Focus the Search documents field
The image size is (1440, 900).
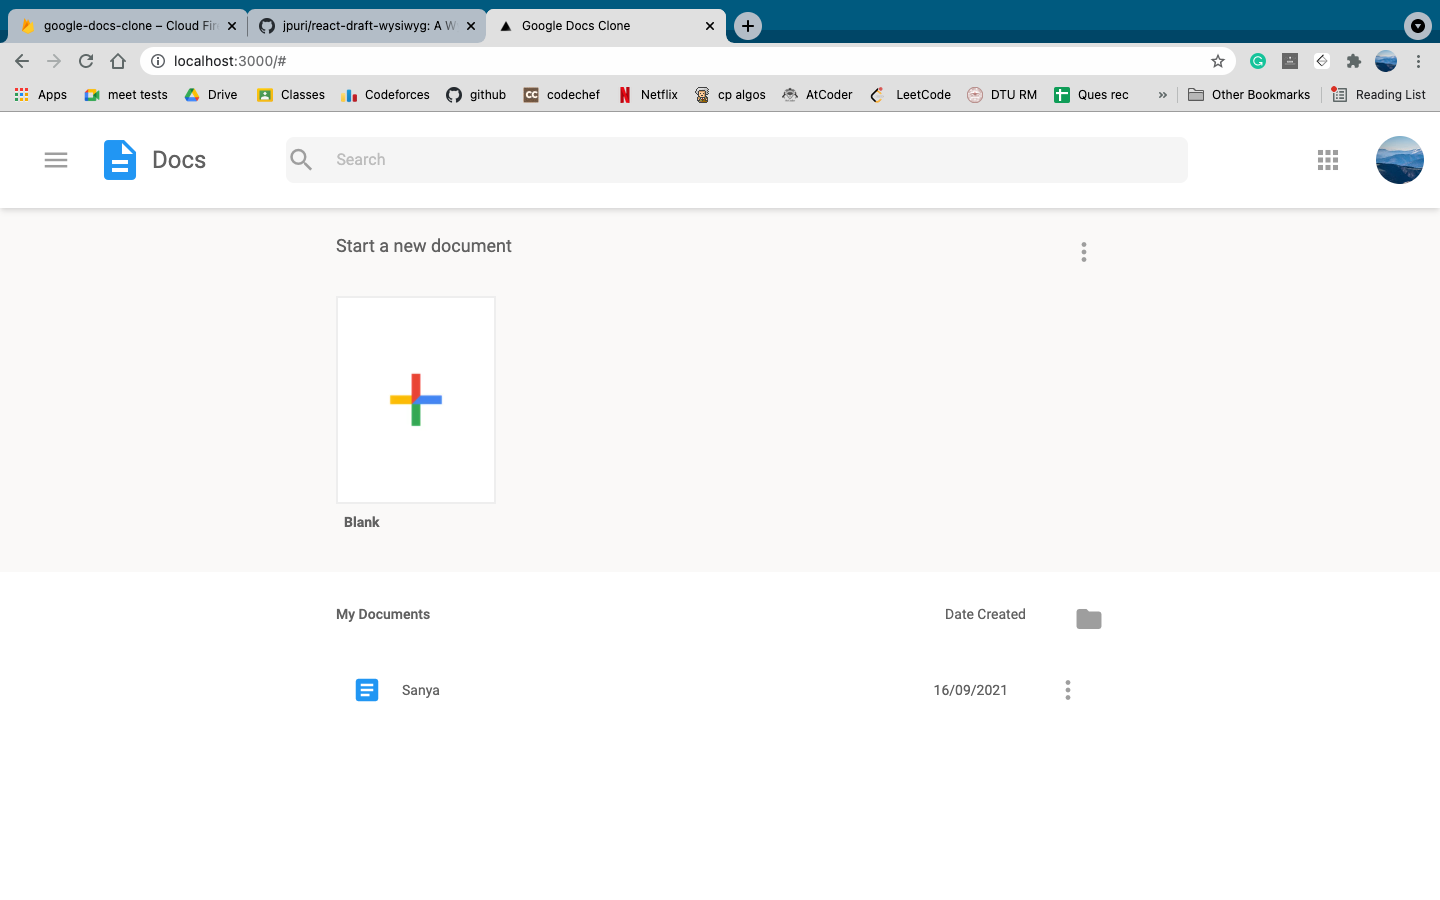pos(737,160)
